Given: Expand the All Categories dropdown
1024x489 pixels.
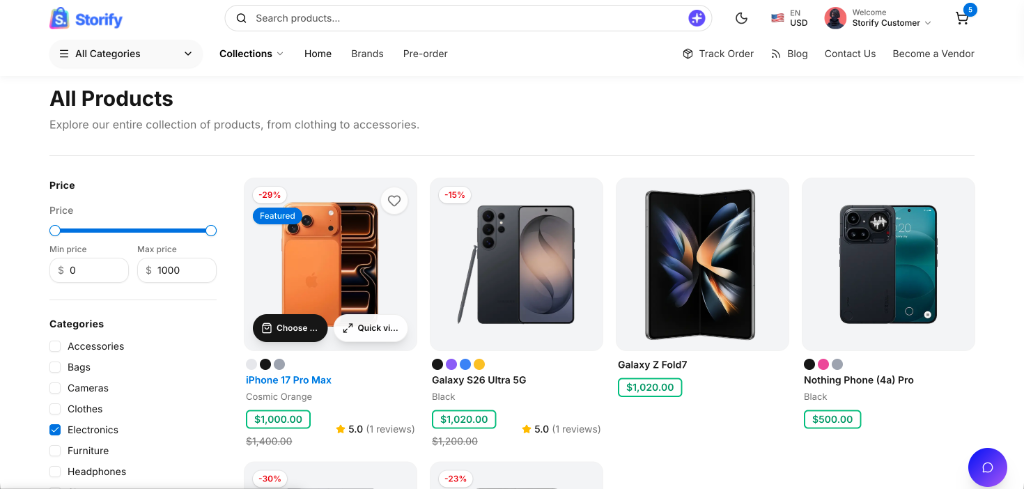Looking at the screenshot, I should click(126, 54).
